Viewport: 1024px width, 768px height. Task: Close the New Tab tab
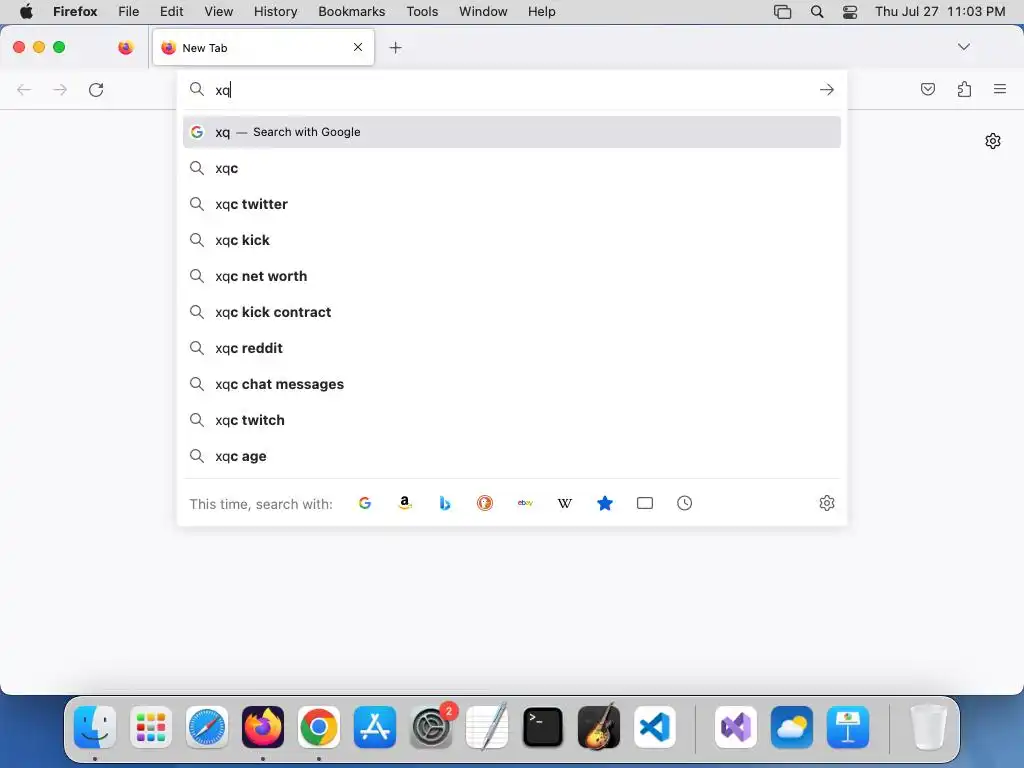coord(358,47)
